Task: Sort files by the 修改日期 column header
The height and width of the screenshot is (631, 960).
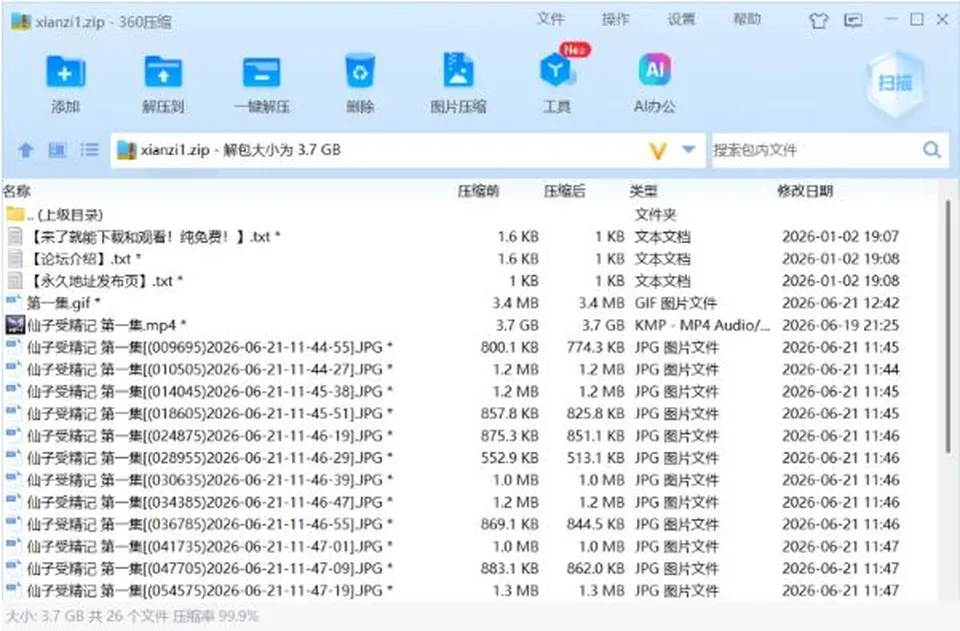Action: (804, 192)
